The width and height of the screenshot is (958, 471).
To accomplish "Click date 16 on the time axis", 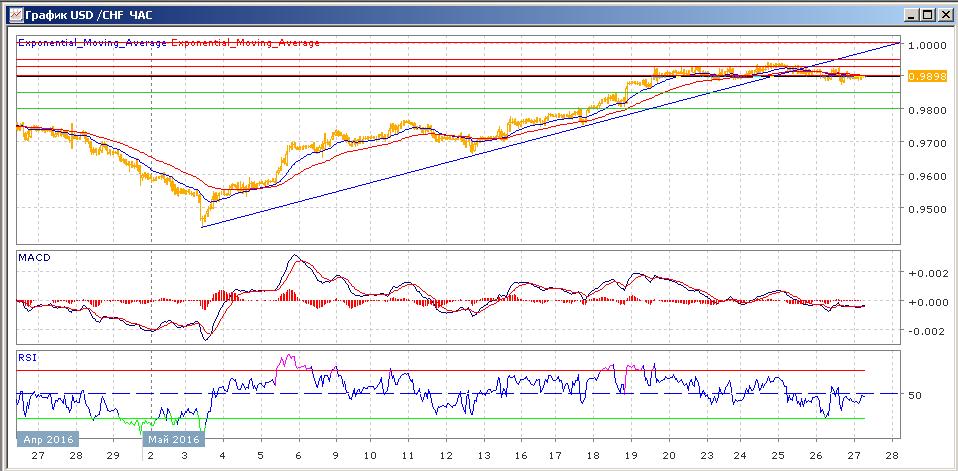I will 520,456.
